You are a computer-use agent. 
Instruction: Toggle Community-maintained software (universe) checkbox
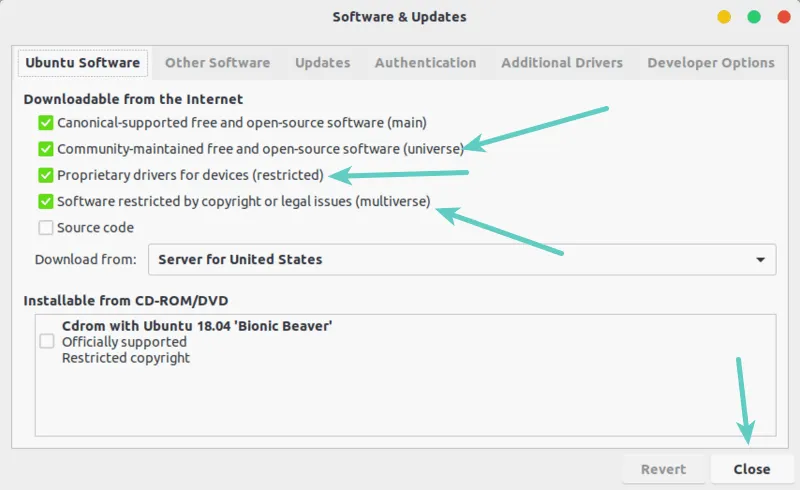coord(45,149)
